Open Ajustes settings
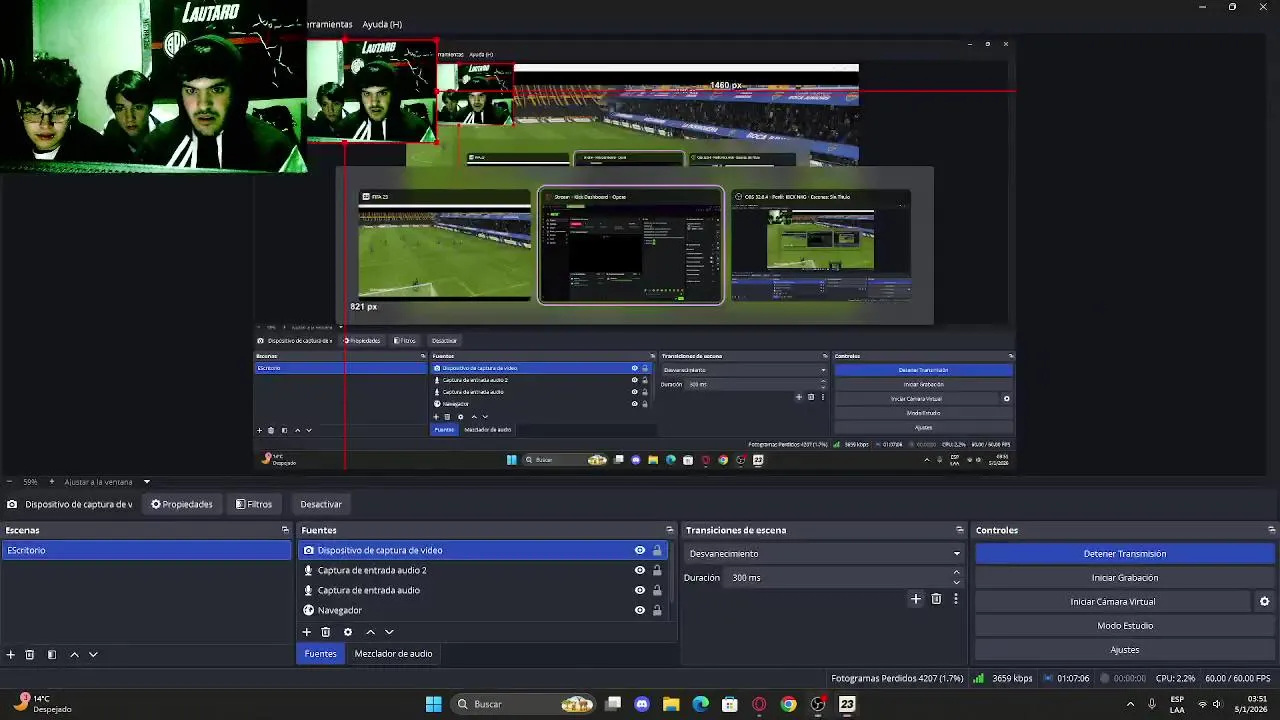 coord(1125,649)
